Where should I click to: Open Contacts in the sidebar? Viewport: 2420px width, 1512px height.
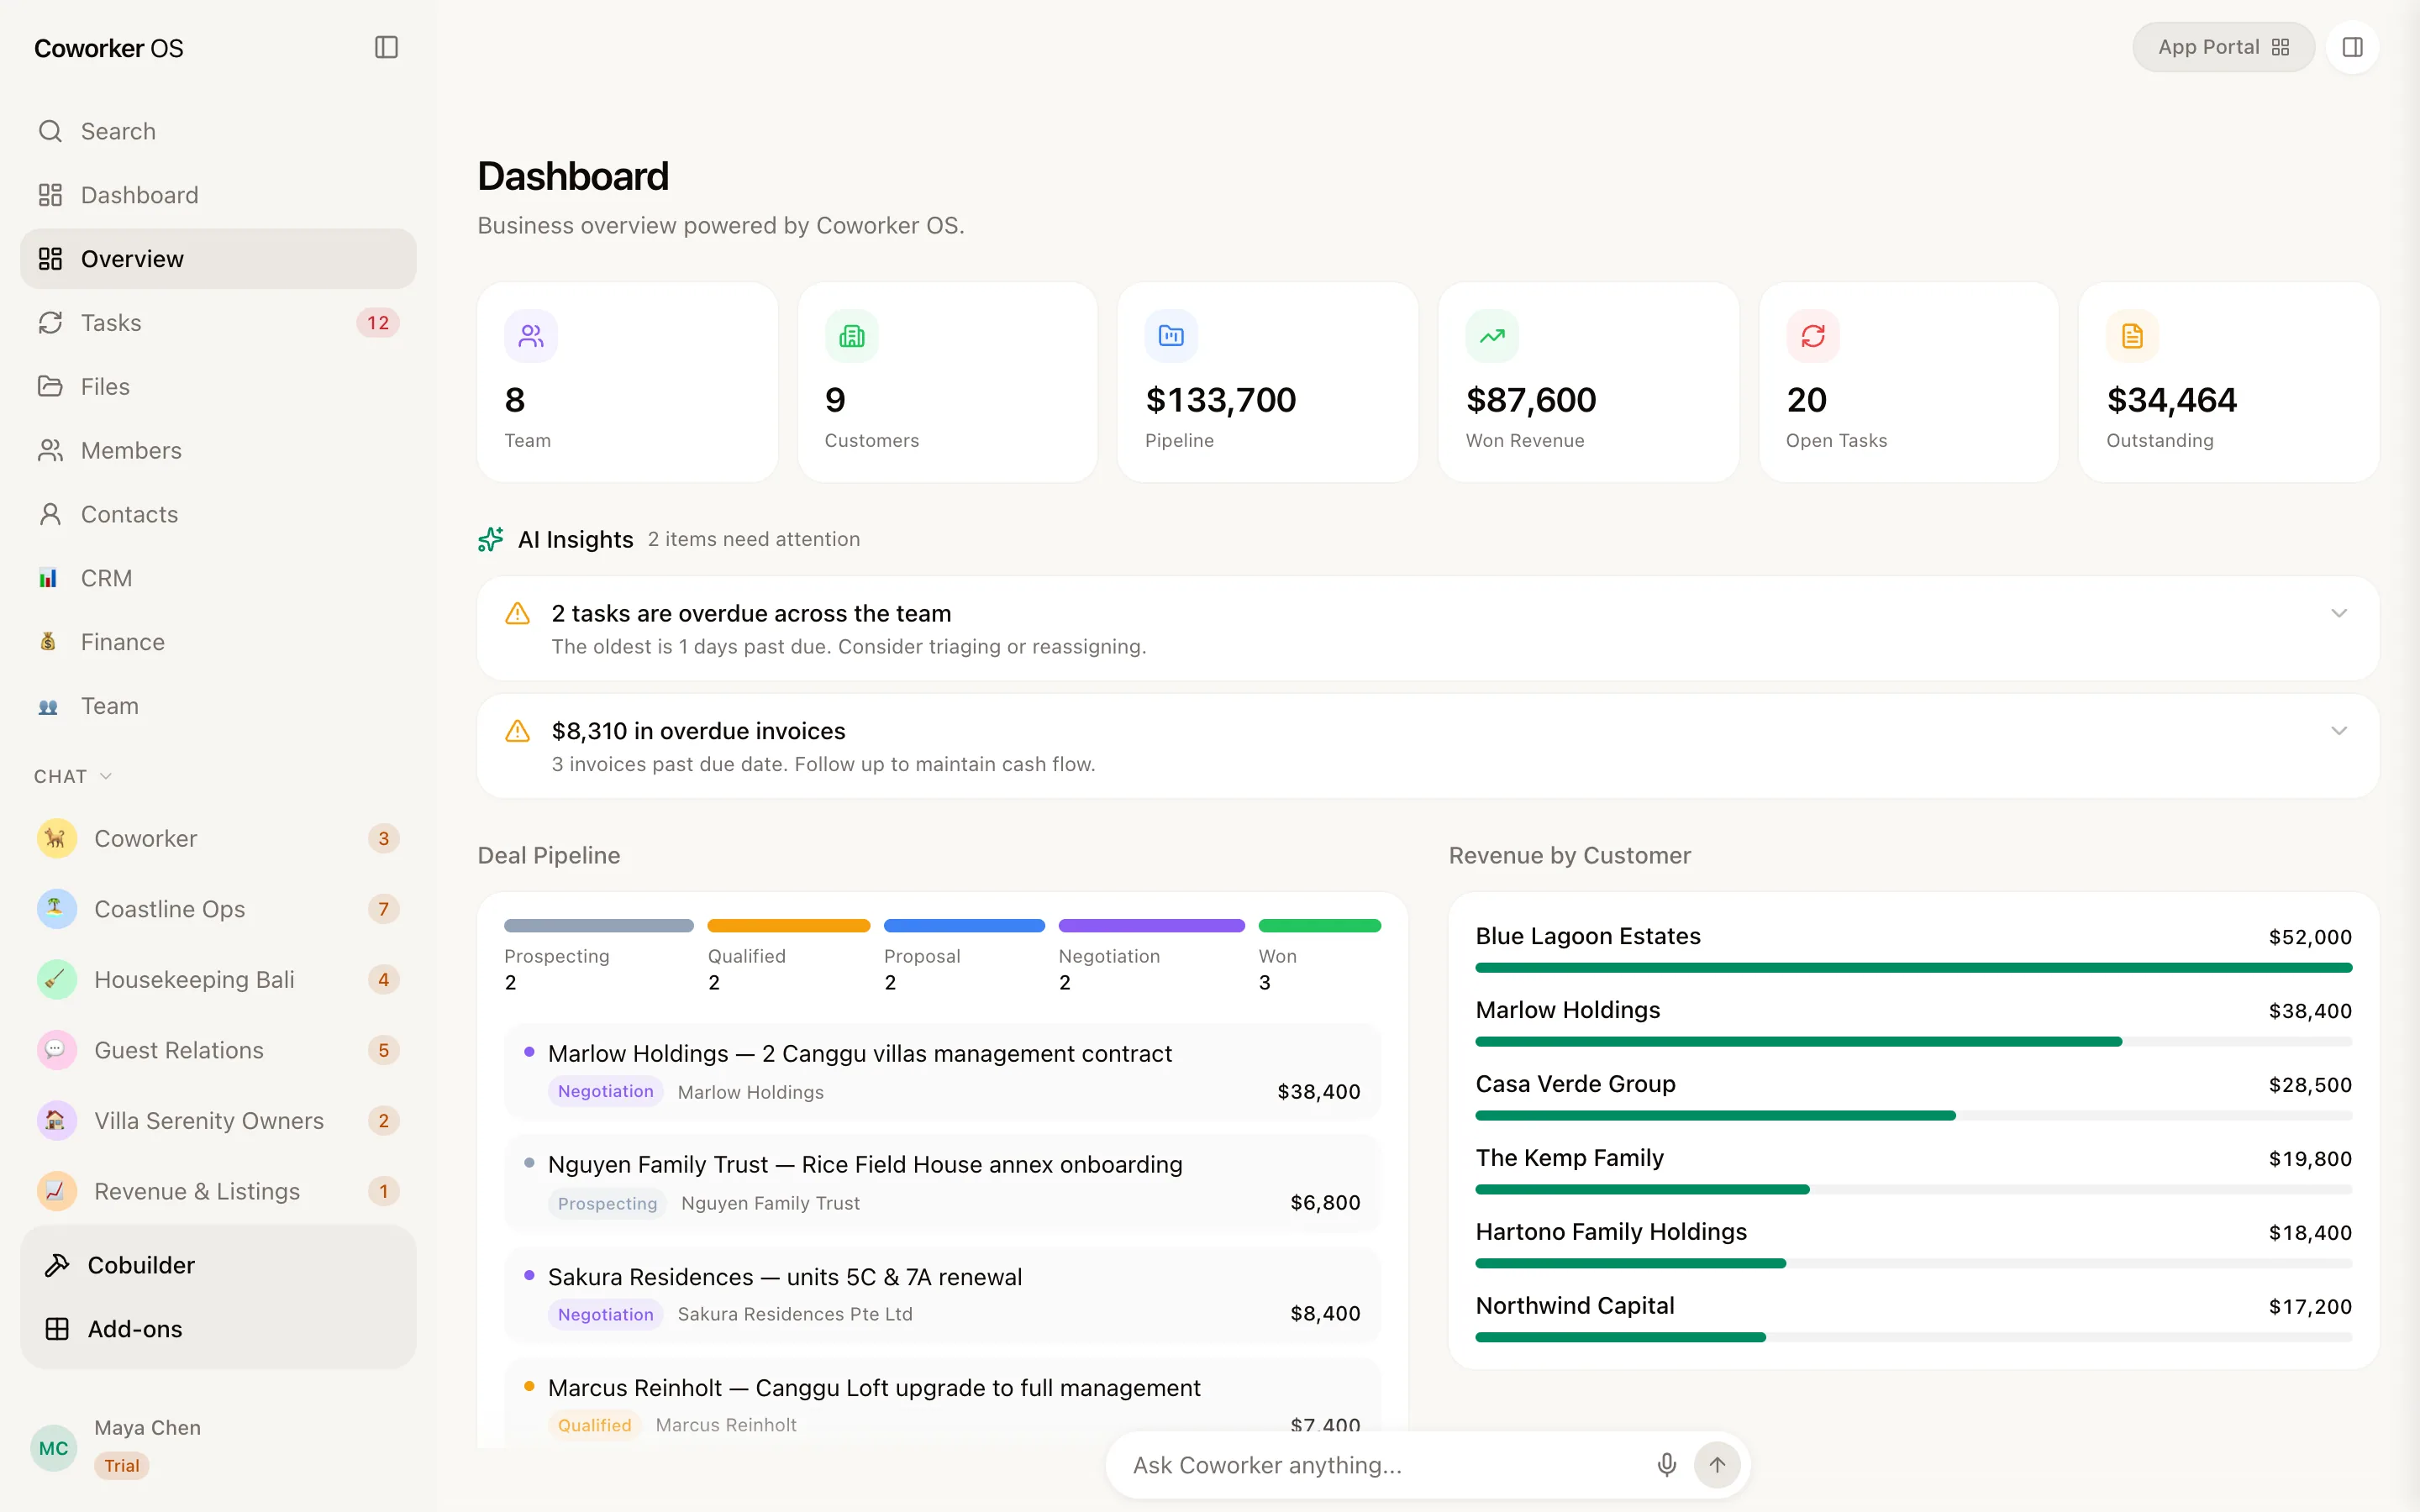218,514
